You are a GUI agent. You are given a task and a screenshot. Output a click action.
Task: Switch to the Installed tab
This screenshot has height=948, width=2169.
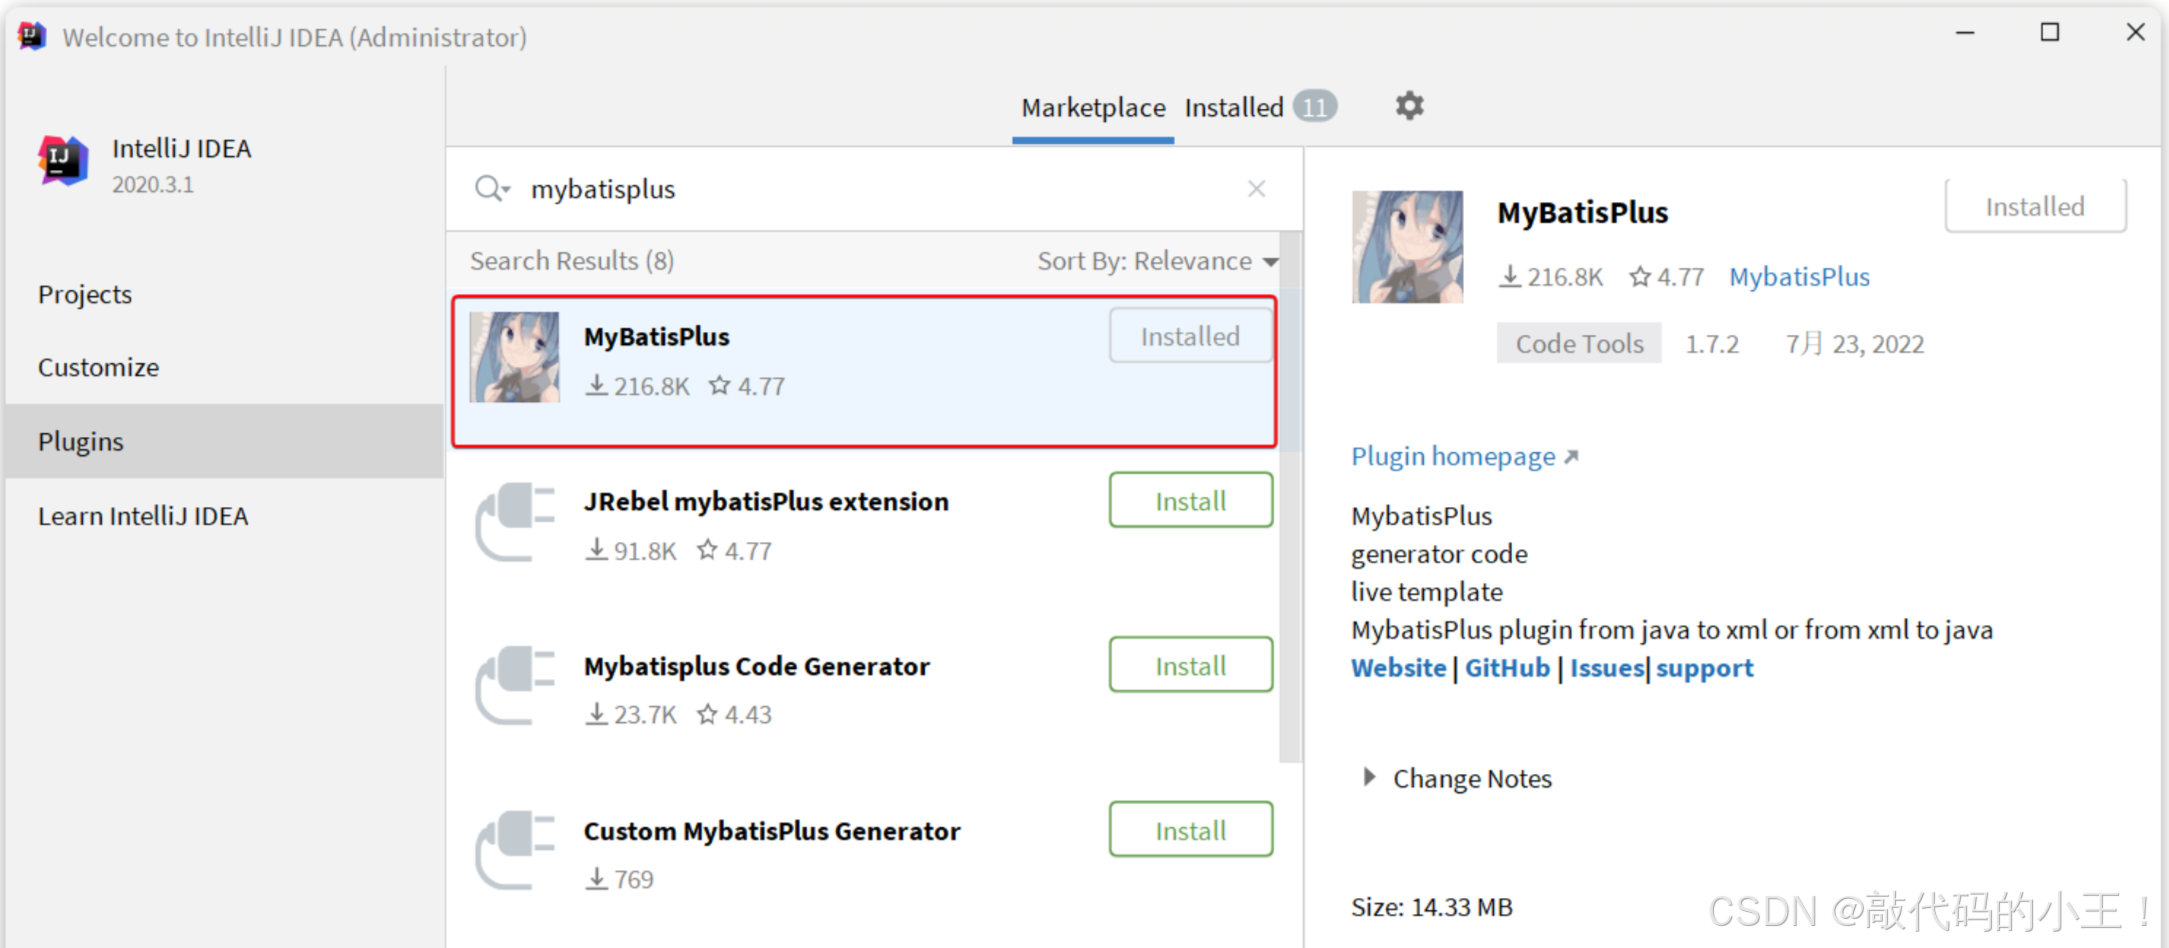click(x=1260, y=107)
